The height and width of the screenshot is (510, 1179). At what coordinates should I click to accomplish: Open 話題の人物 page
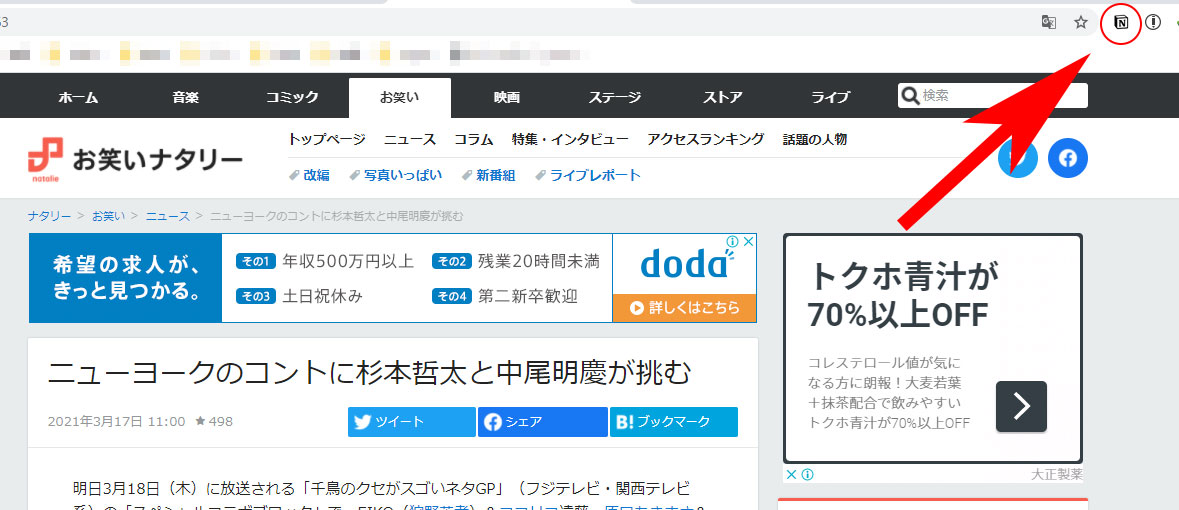click(814, 139)
